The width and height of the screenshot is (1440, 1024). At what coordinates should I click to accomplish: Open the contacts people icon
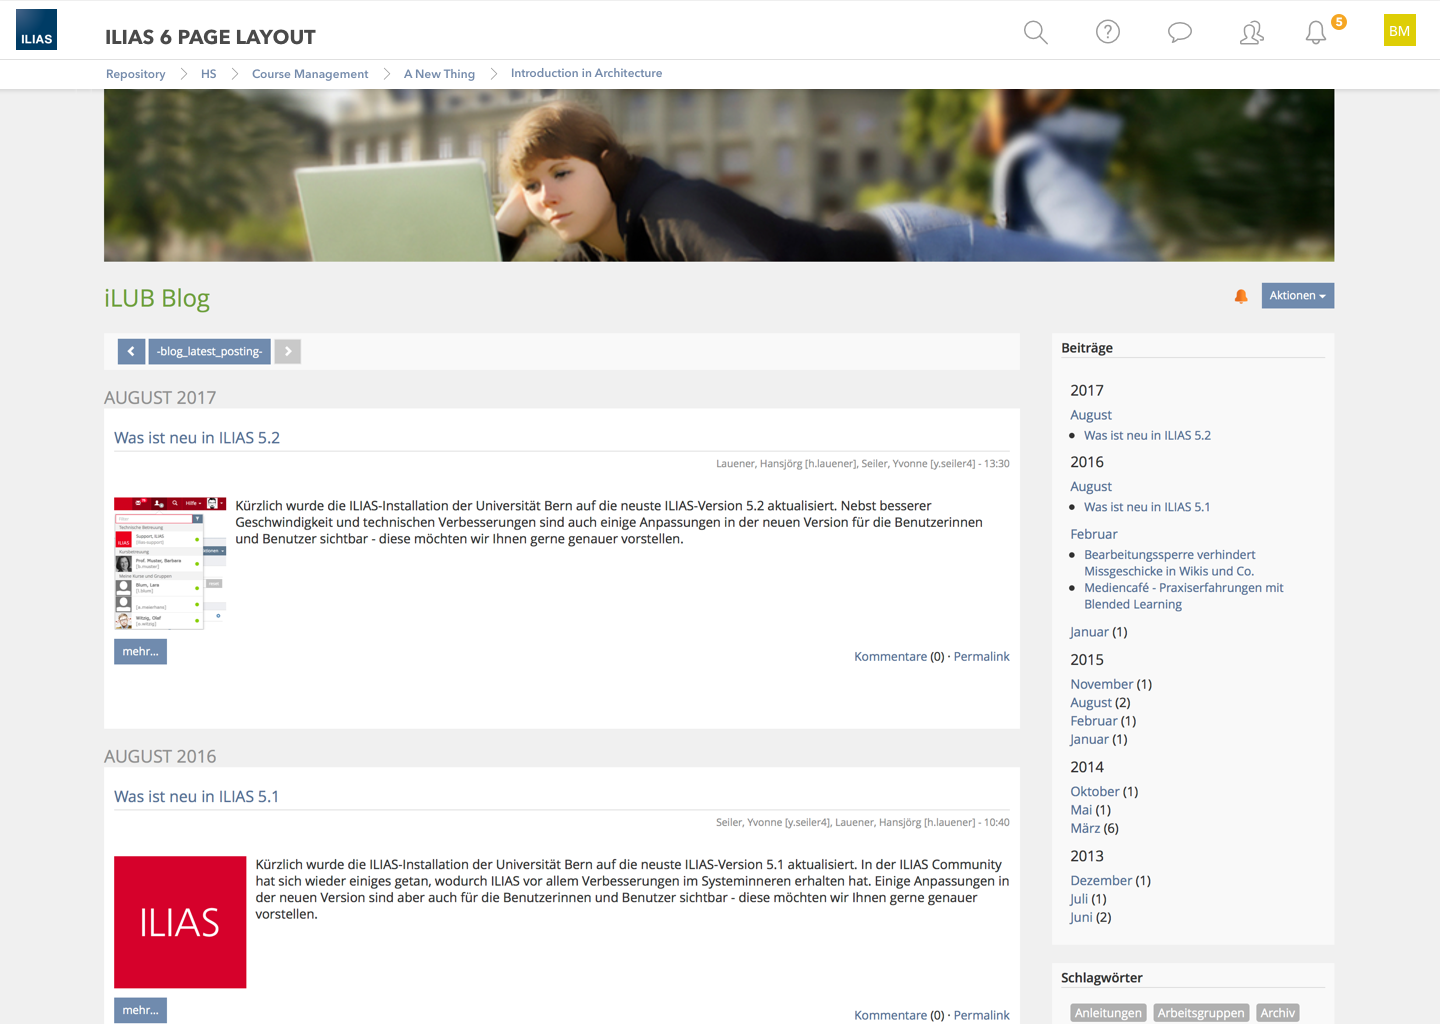[1251, 33]
